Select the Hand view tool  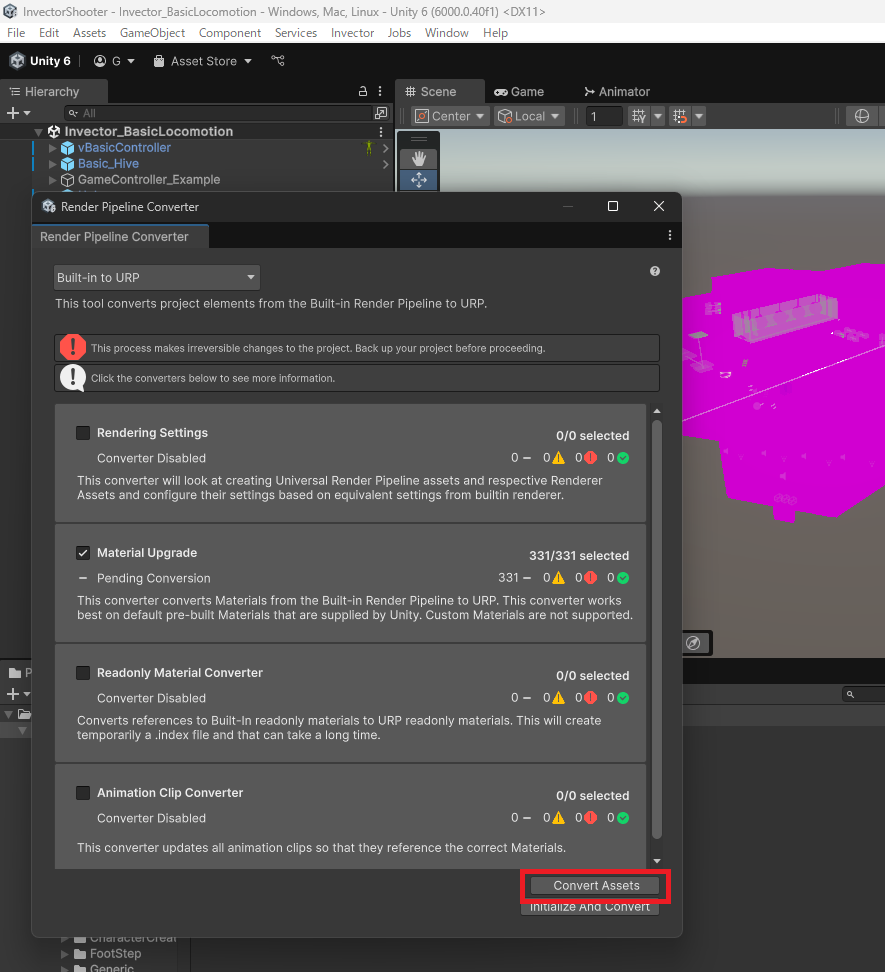419,159
